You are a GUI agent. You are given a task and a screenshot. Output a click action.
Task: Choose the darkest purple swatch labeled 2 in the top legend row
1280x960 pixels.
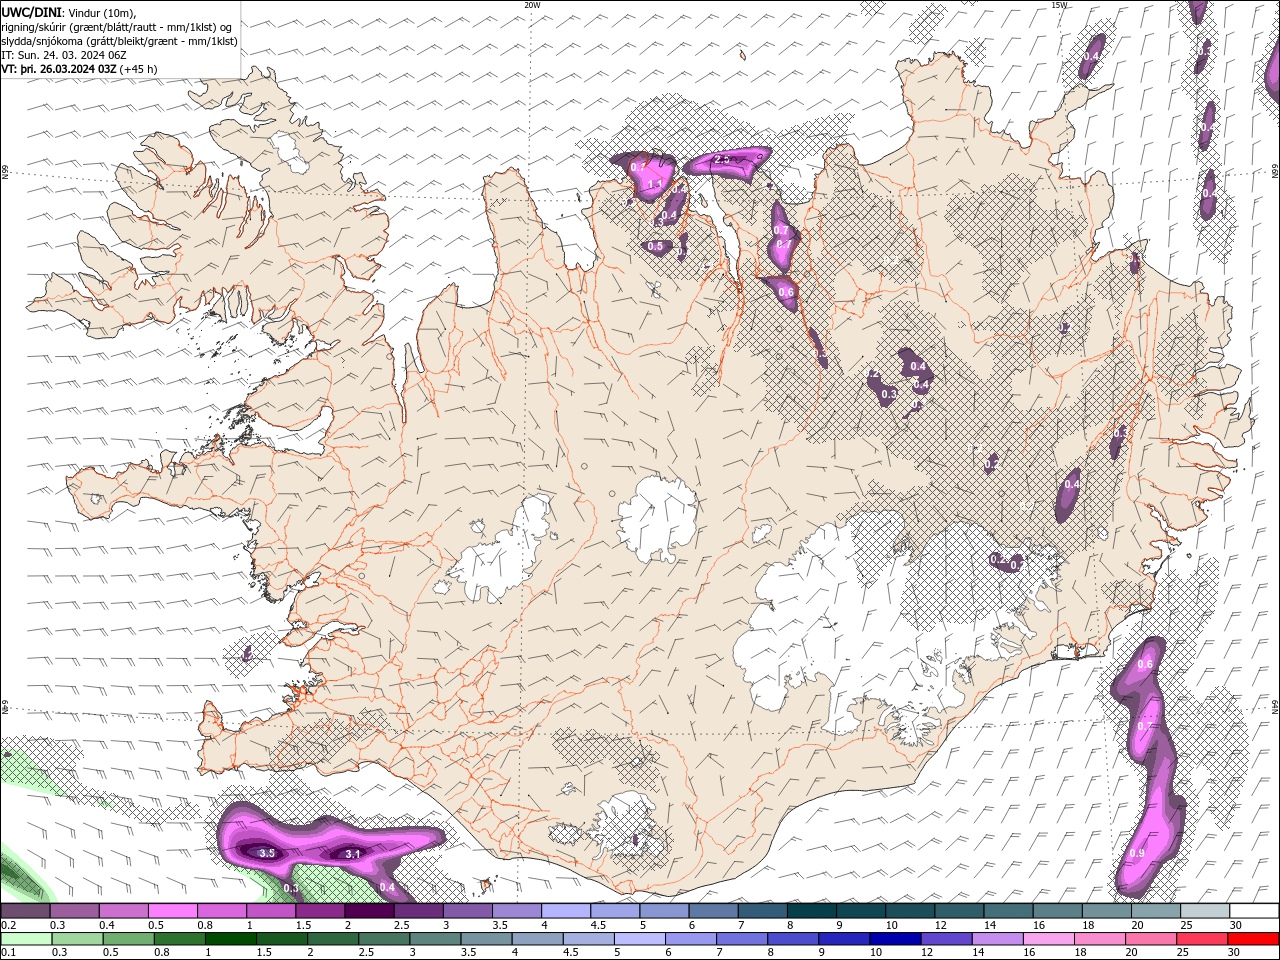tap(369, 911)
